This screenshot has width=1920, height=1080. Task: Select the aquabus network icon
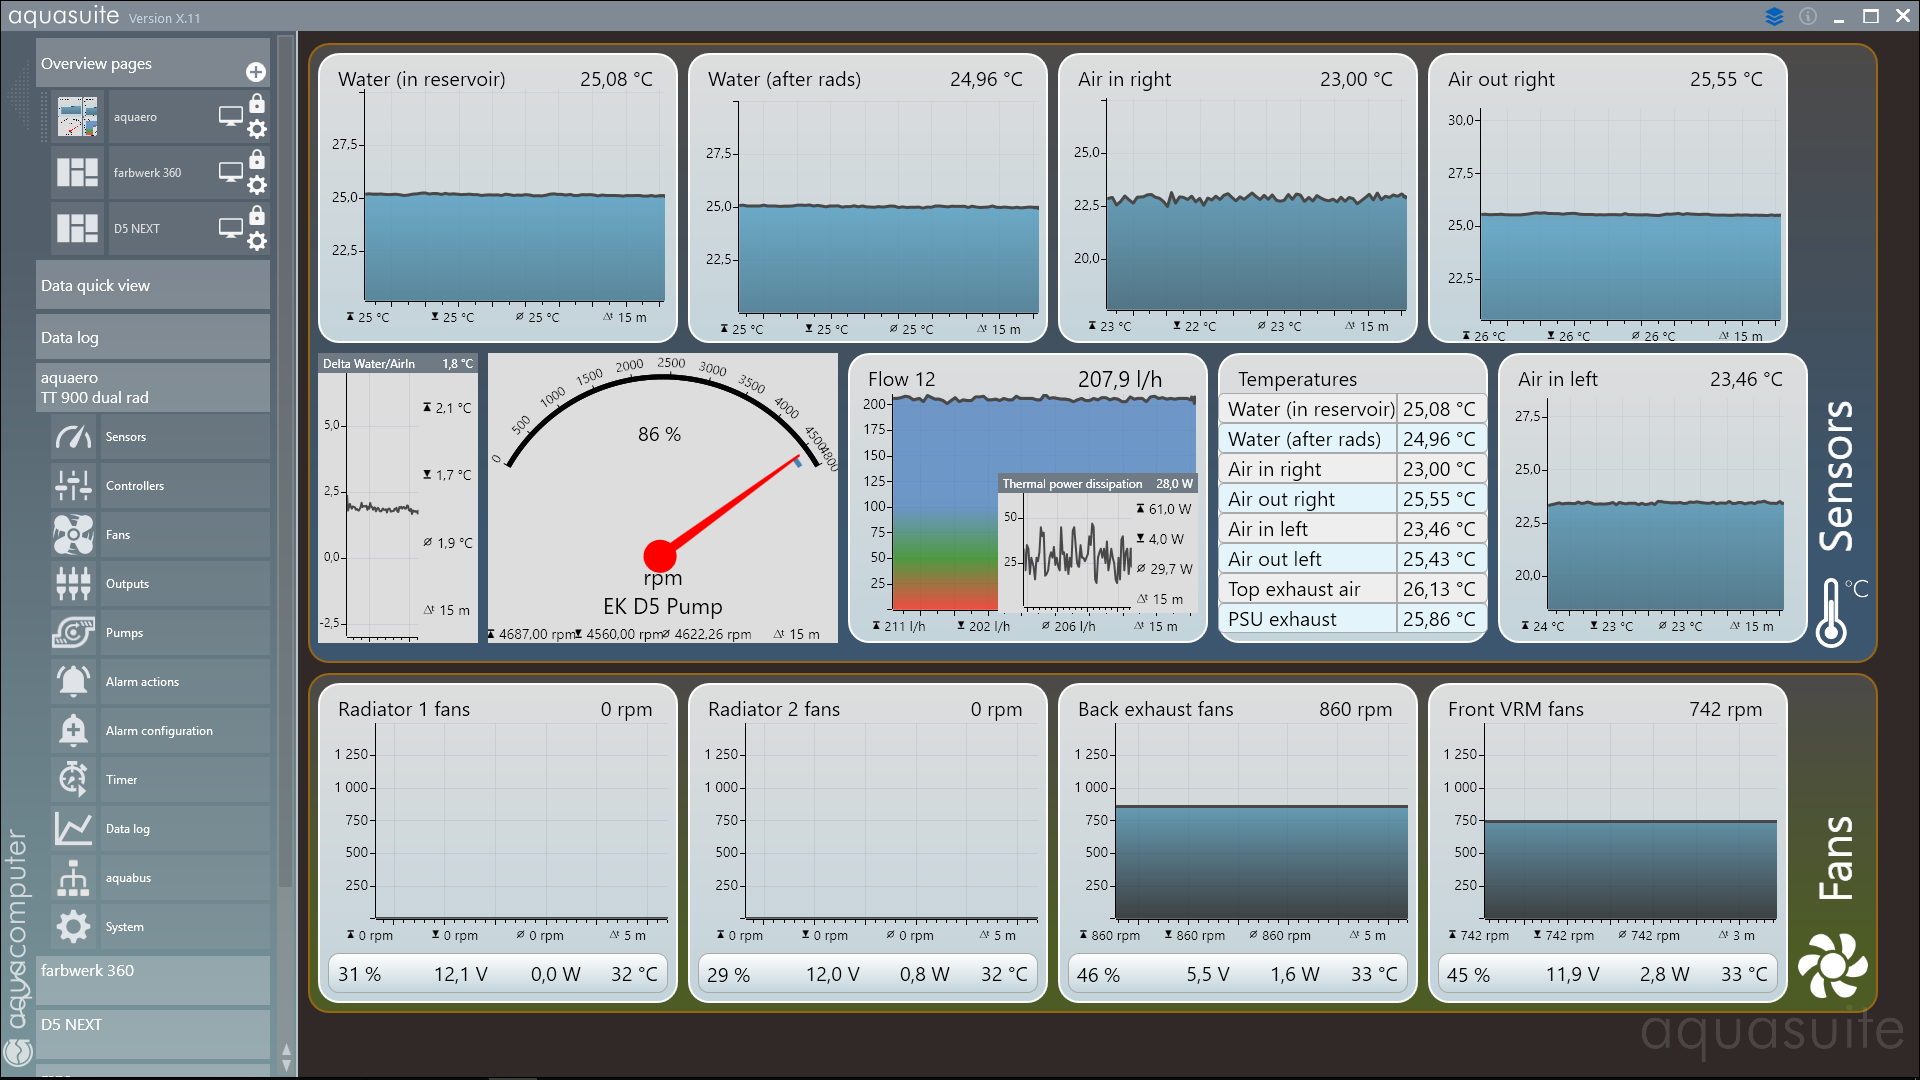pos(73,878)
